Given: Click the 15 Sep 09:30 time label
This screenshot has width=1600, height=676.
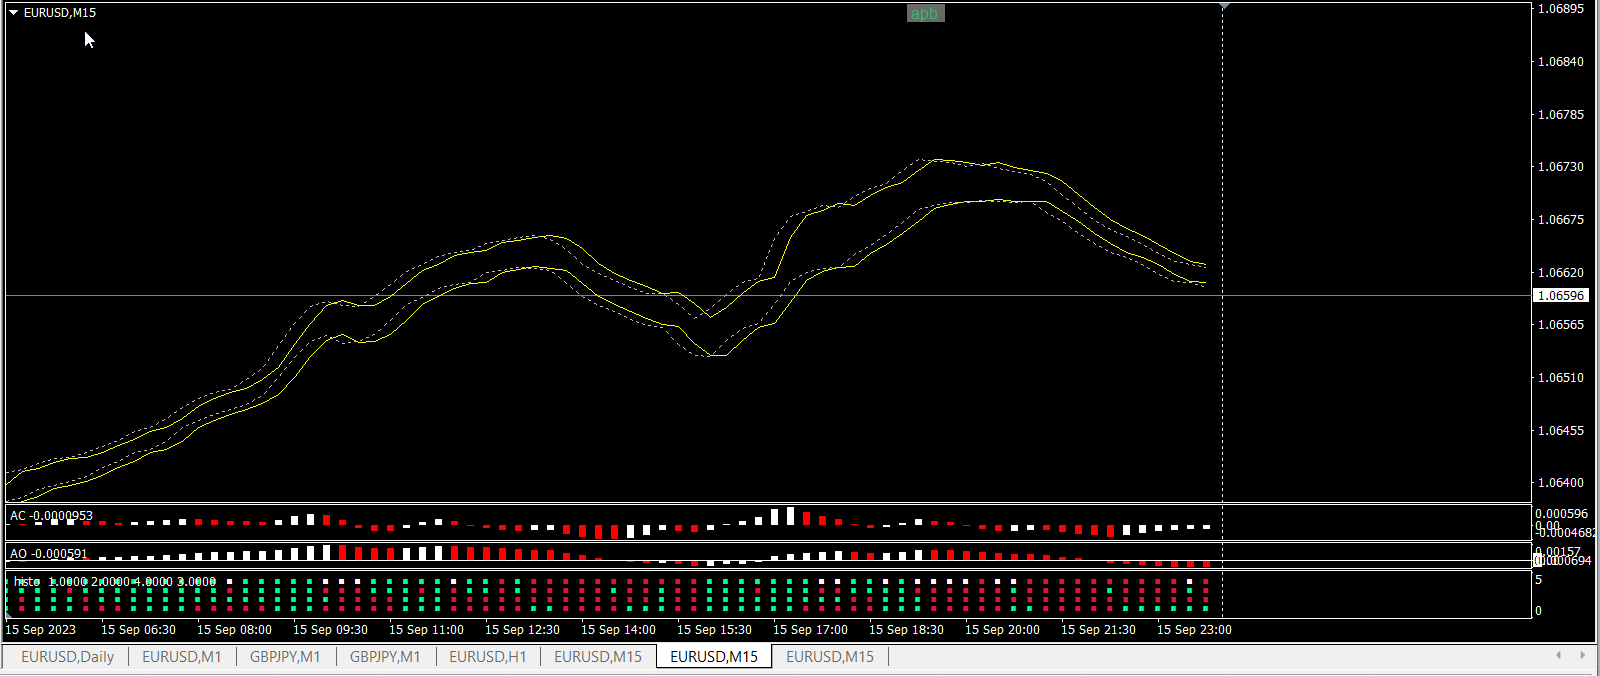Looking at the screenshot, I should (x=330, y=630).
